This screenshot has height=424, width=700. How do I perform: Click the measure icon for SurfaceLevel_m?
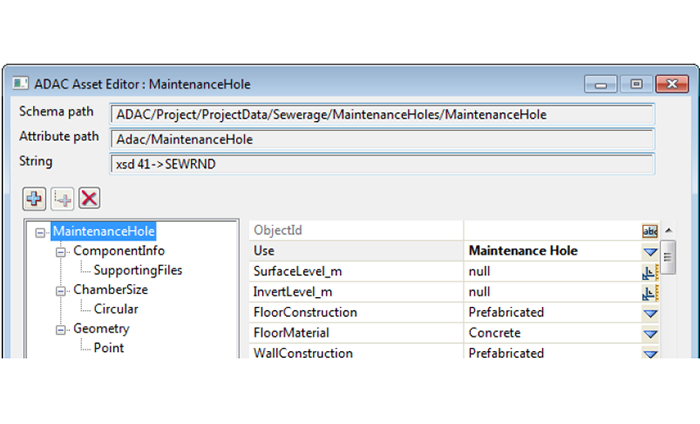(650, 272)
